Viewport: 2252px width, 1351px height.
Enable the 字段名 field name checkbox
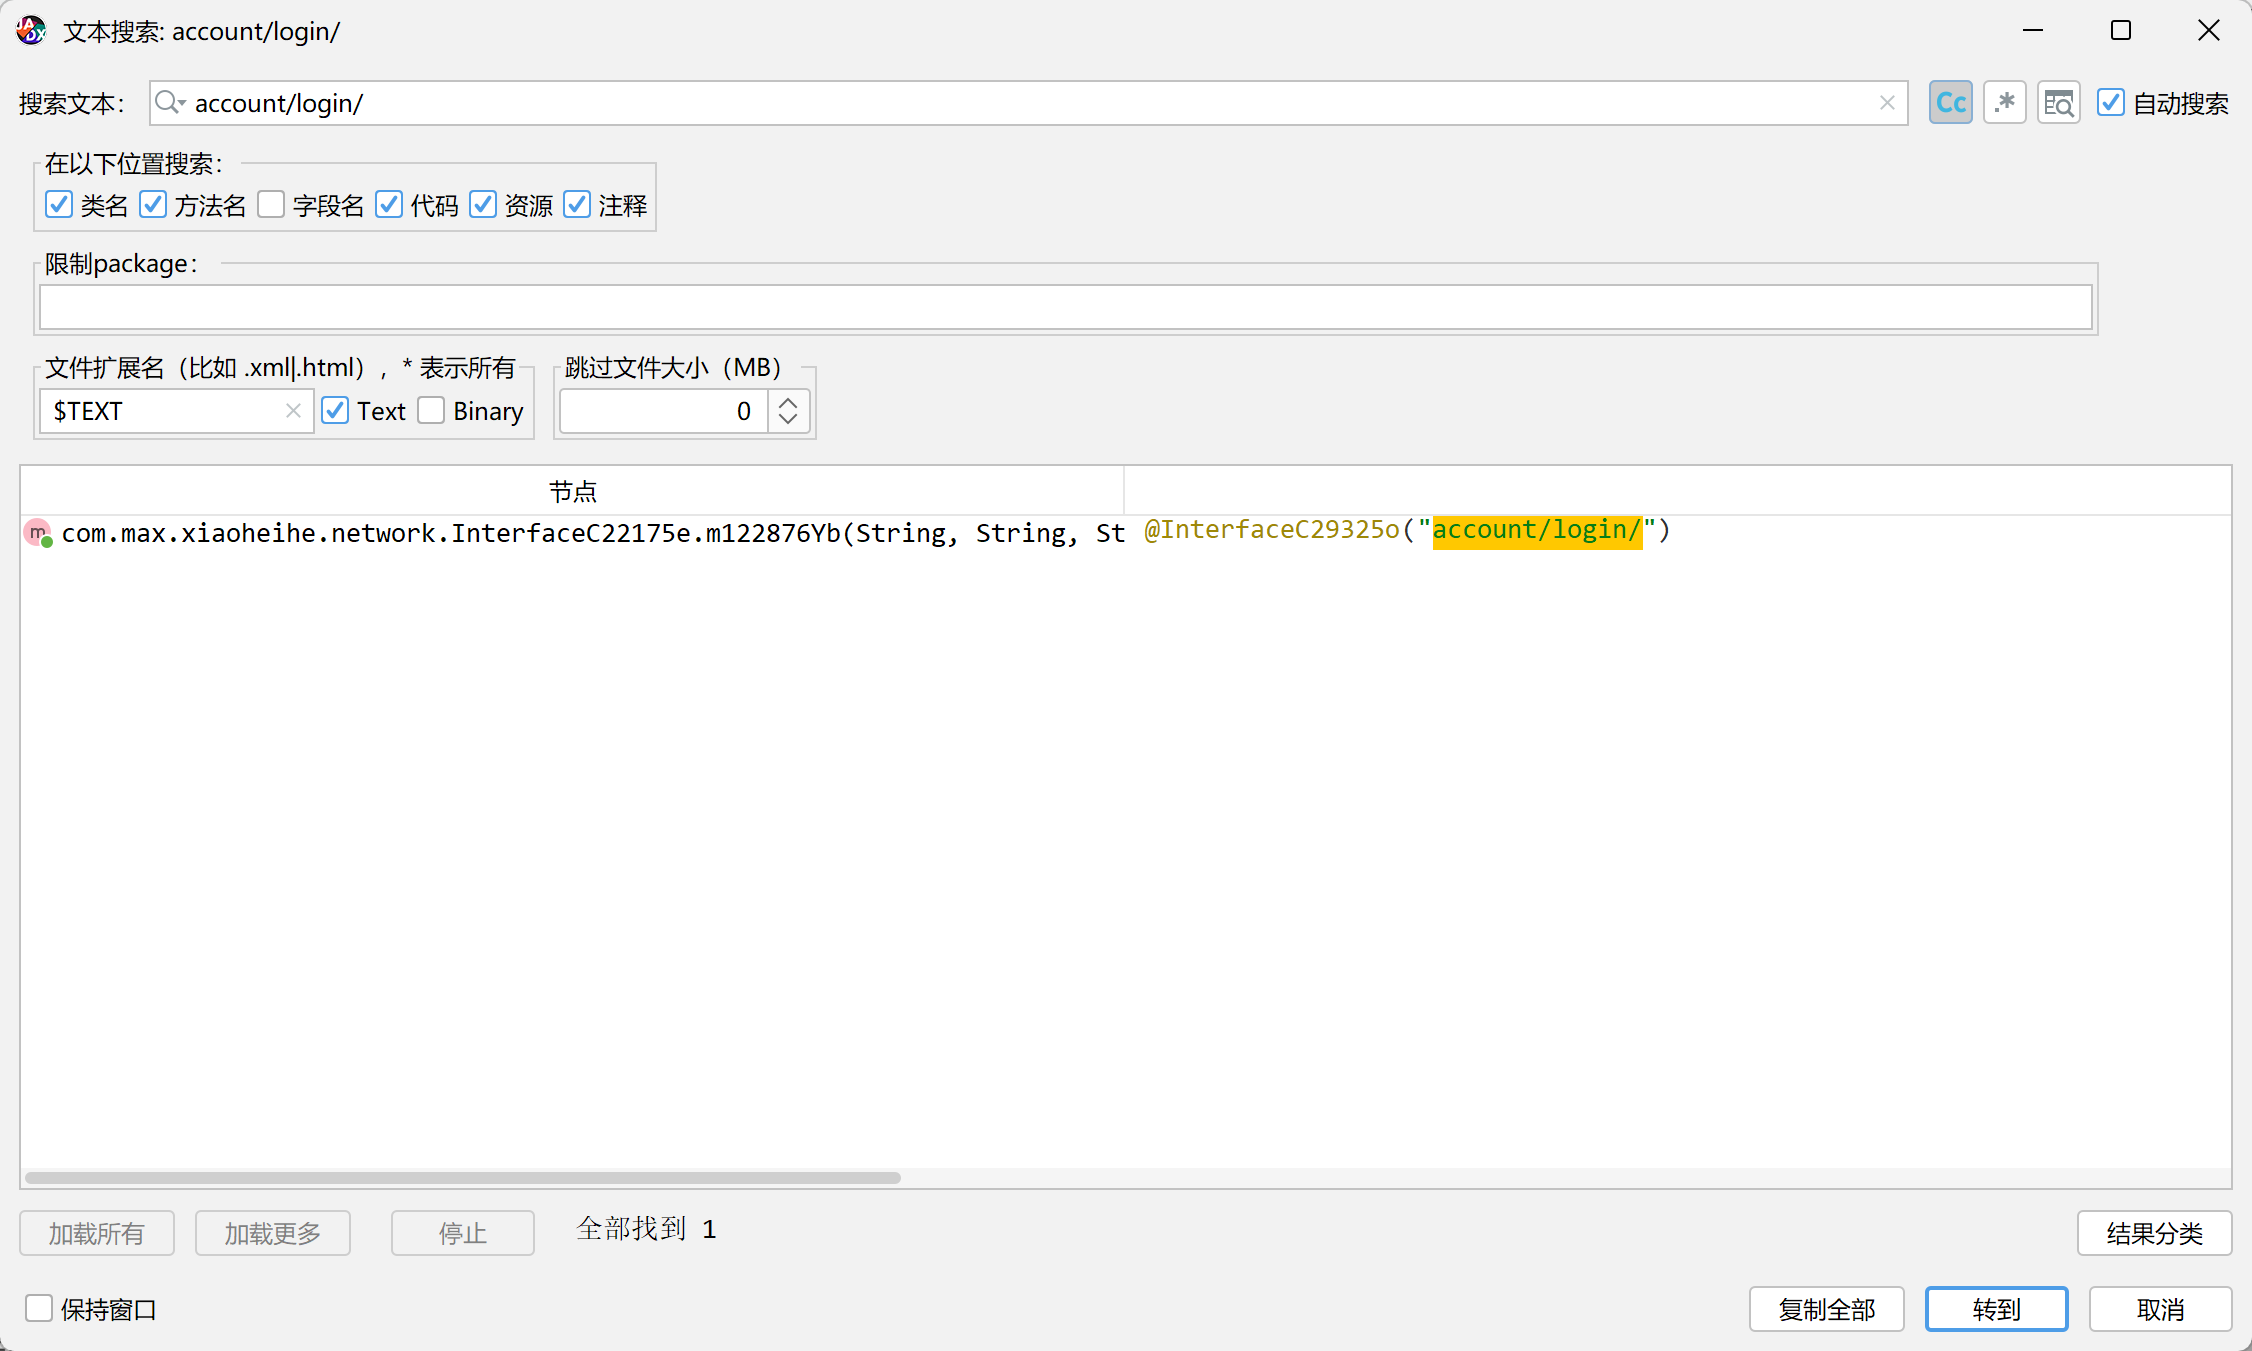point(271,205)
